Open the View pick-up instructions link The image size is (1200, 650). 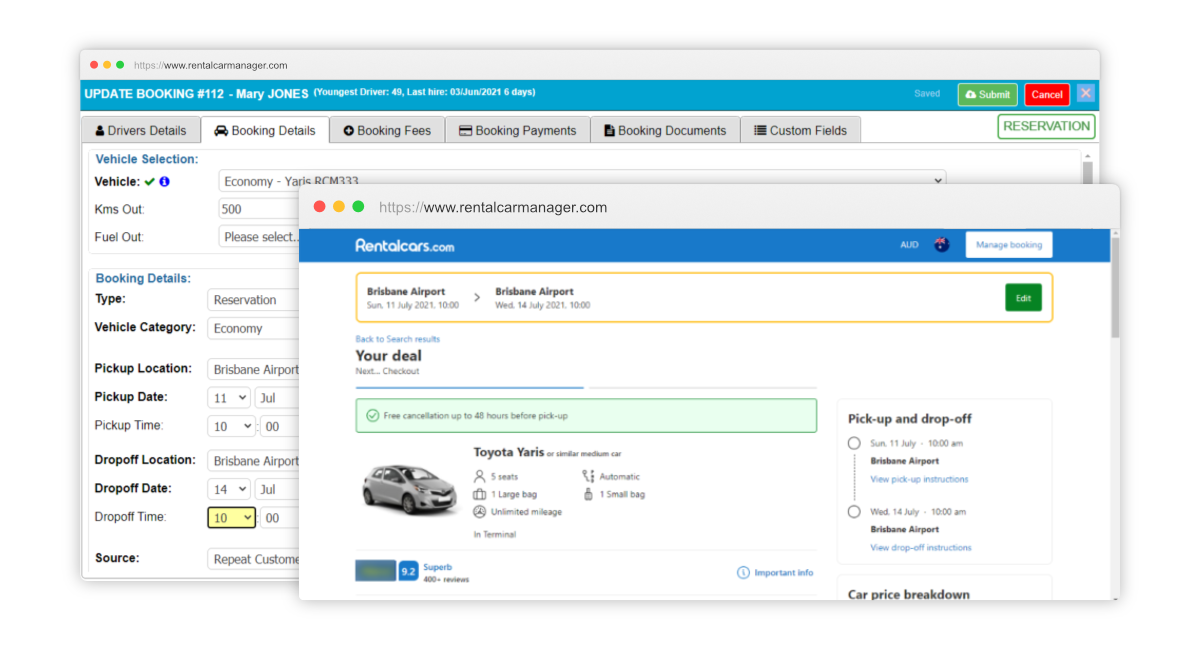[x=917, y=477]
